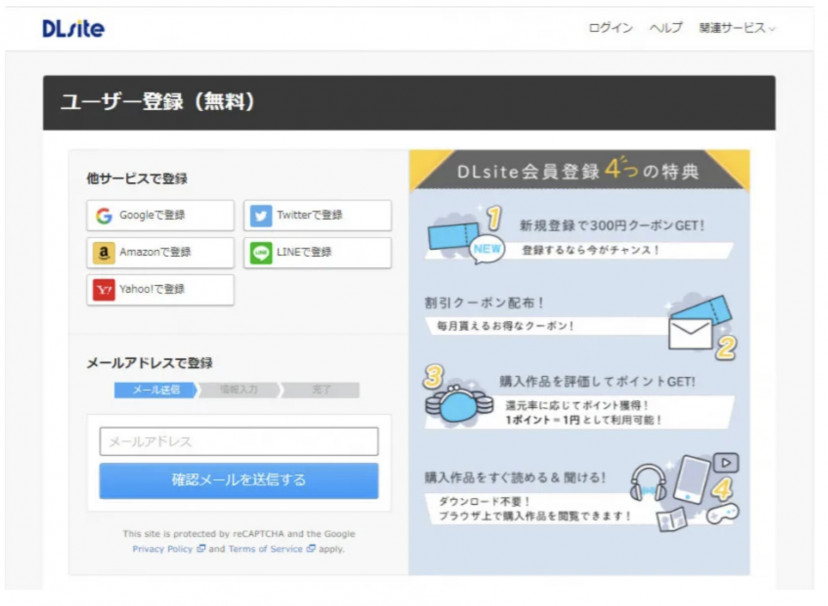Click ダウンロード不要! text
828x606 pixels.
point(484,501)
